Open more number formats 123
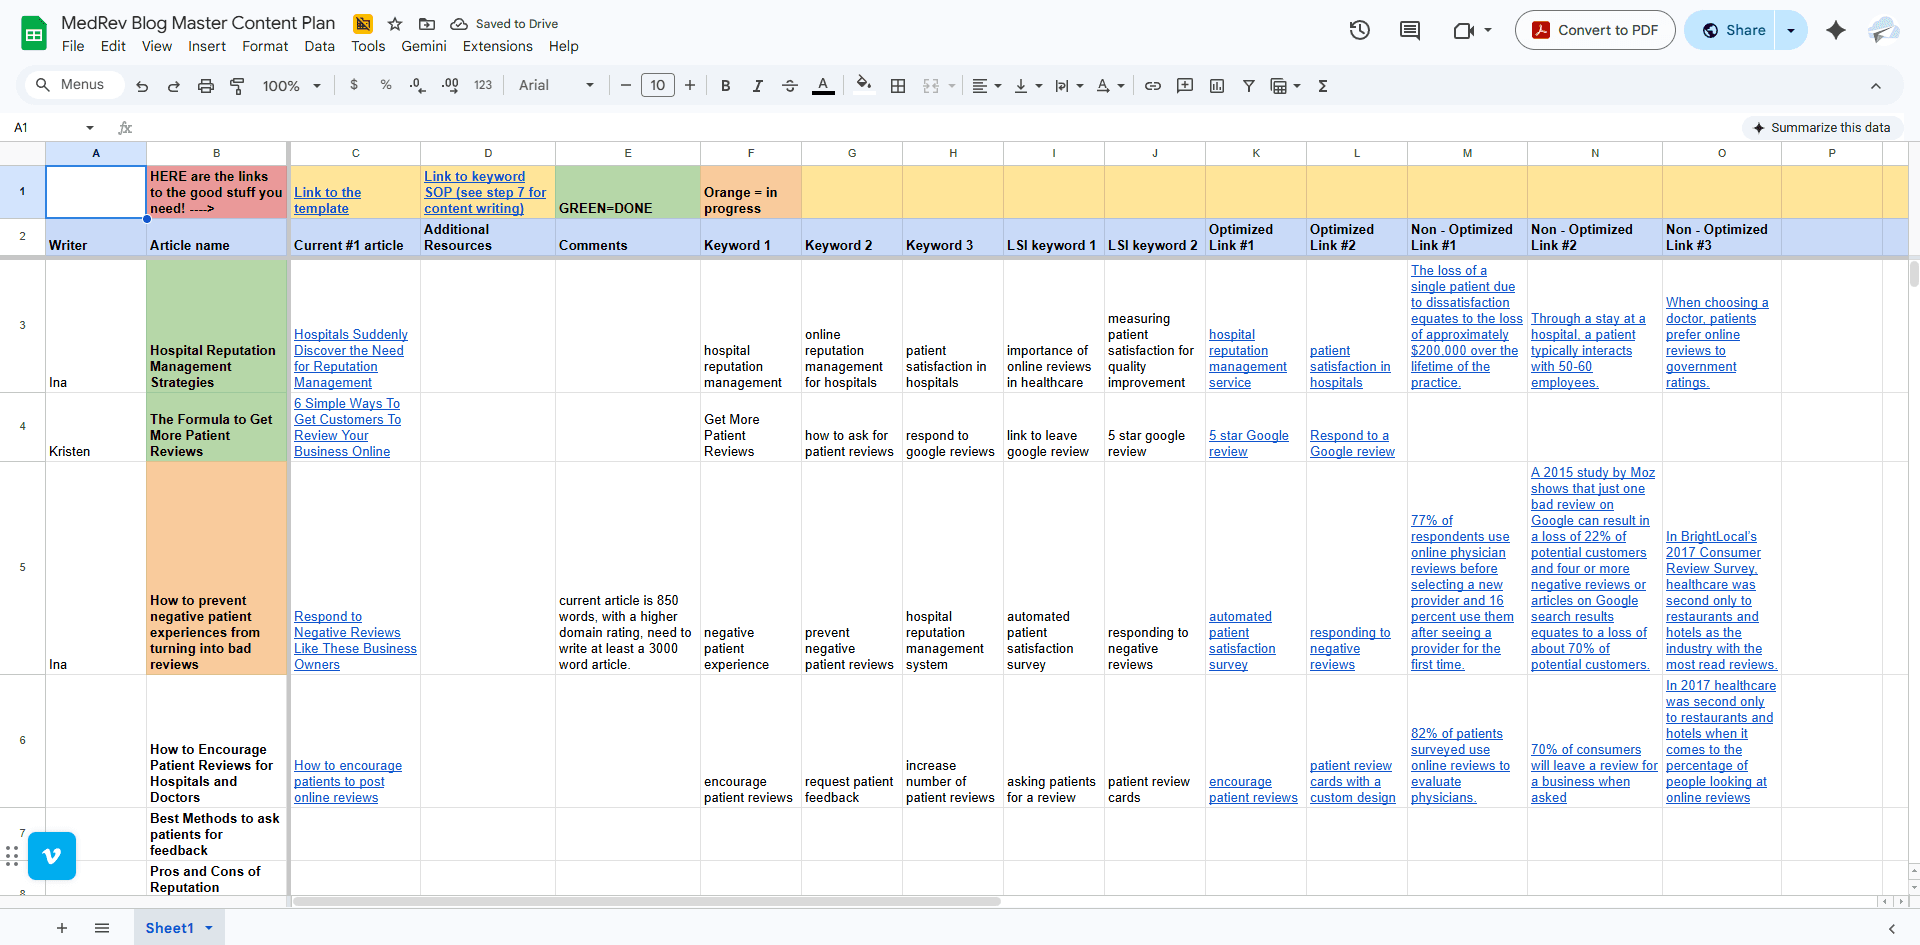Viewport: 1920px width, 945px height. [x=483, y=86]
